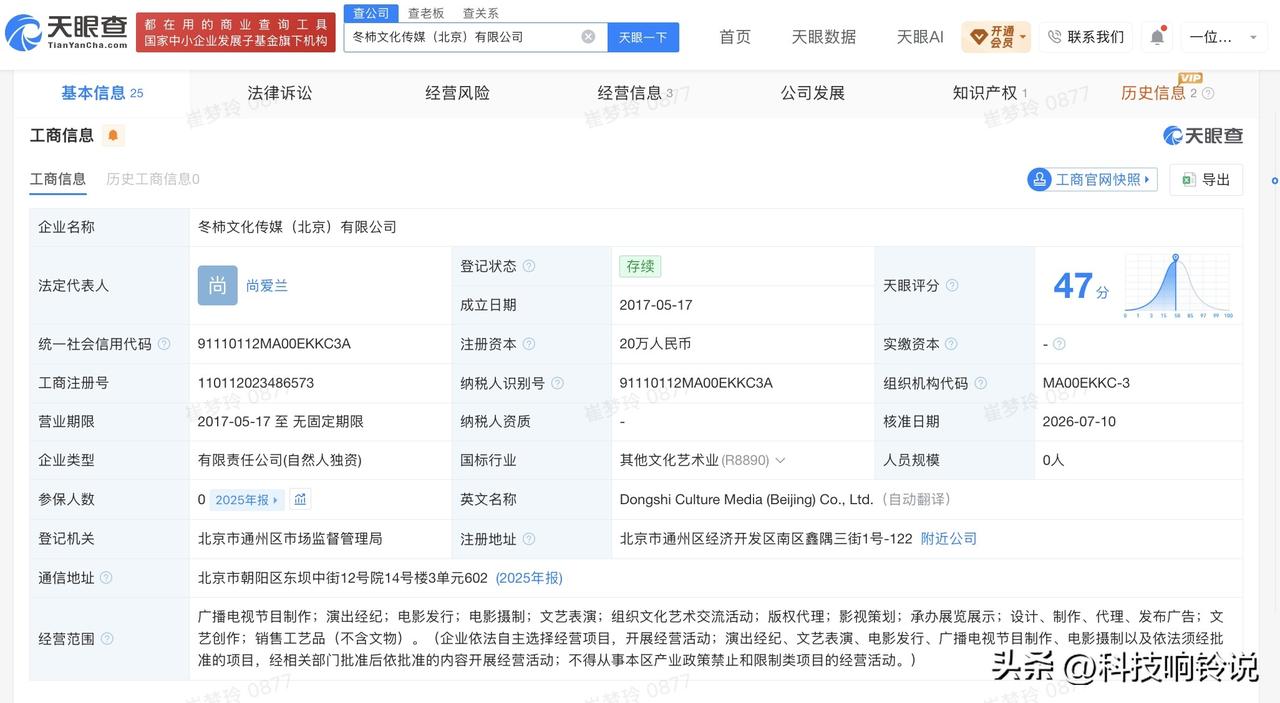Open 天眼AI in top navigation
Image resolution: width=1280 pixels, height=703 pixels.
click(920, 37)
